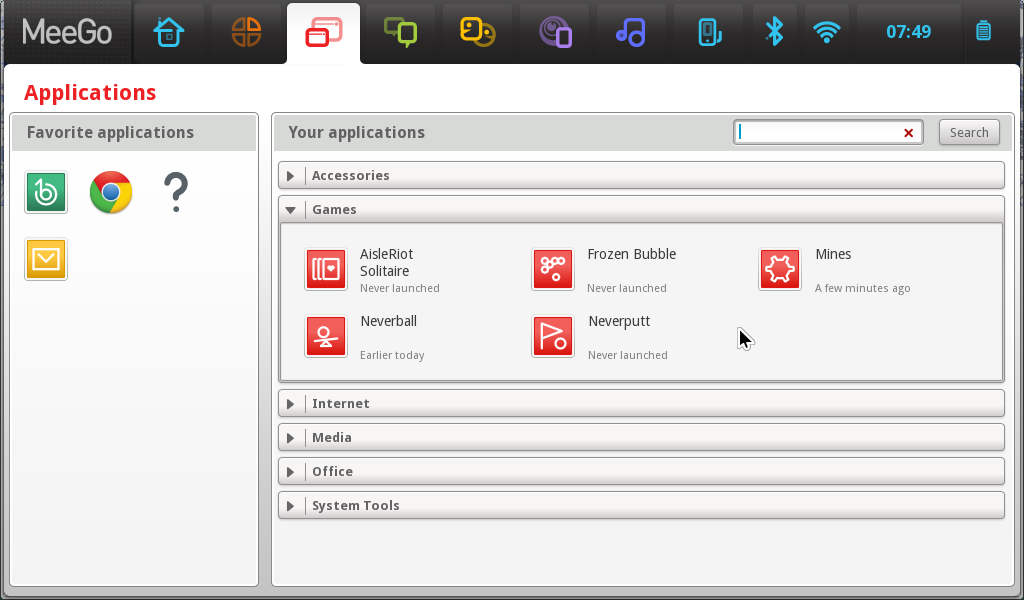This screenshot has height=600, width=1024.
Task: Launch the yellow mail favorite icon
Action: 46,259
